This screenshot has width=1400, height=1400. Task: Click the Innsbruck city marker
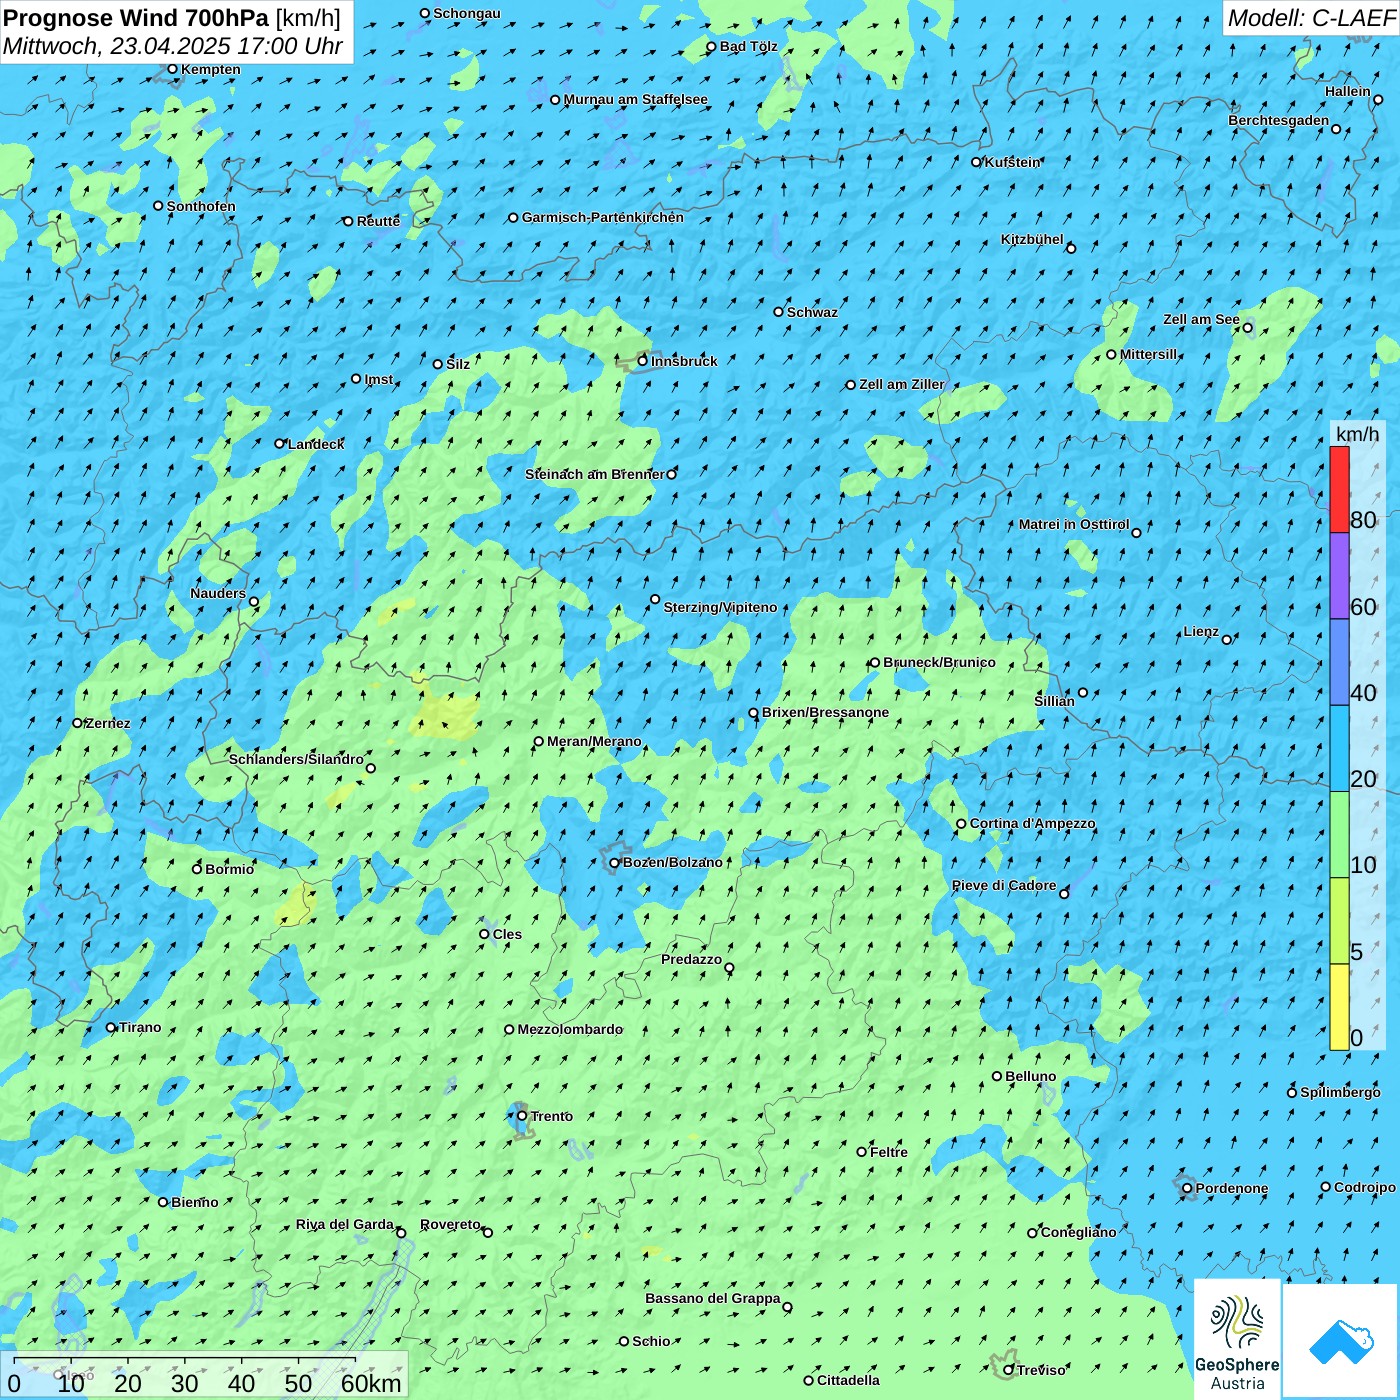pos(643,361)
